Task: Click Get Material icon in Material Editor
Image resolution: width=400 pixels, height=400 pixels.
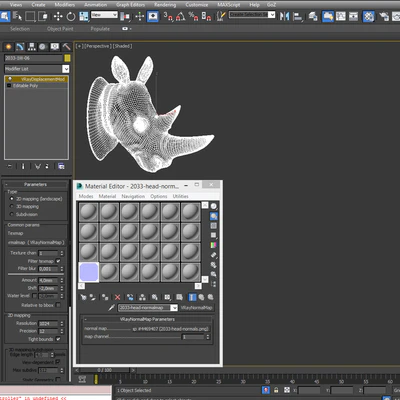Action: pyautogui.click(x=83, y=297)
